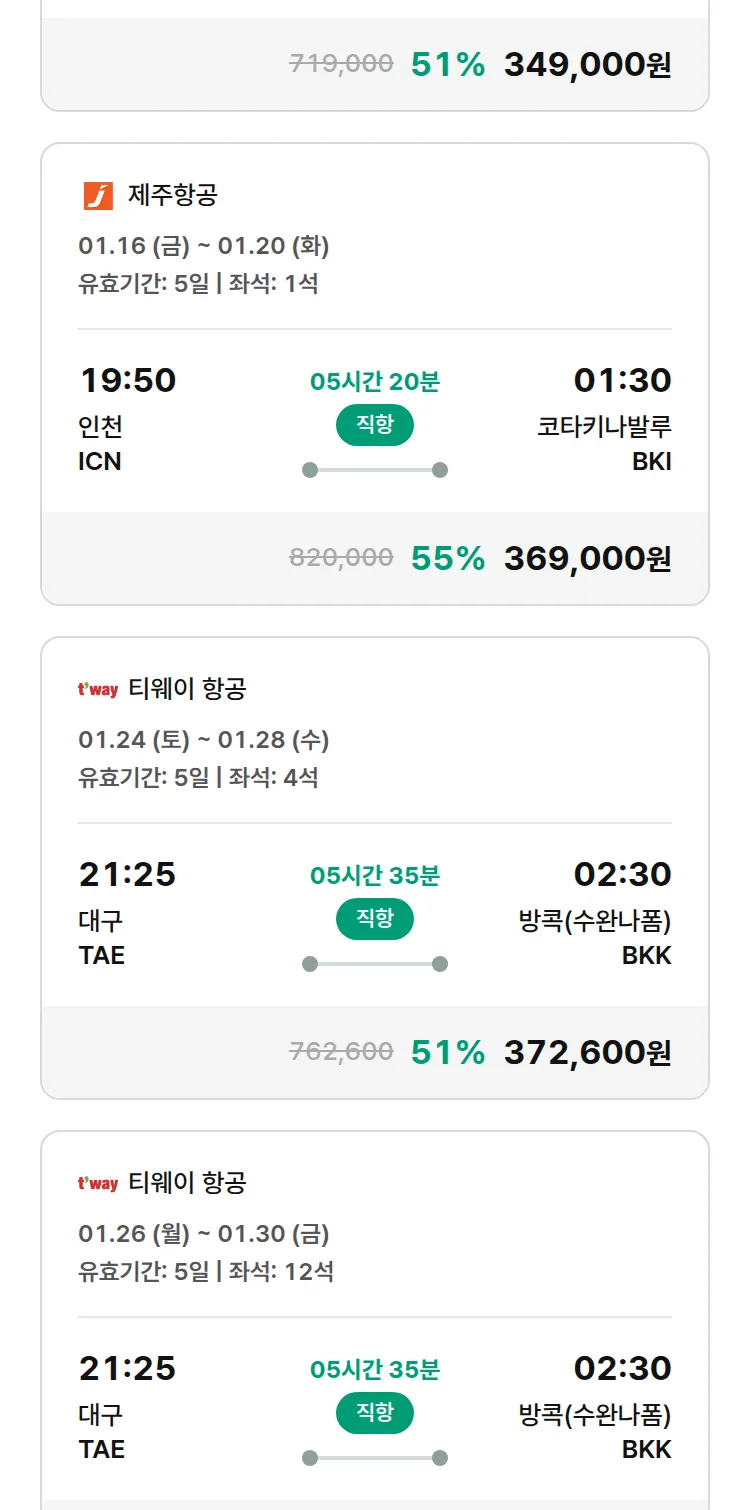Viewport: 750px width, 1510px height.
Task: Tap the 직항 badge on the 01.24 t'way flight
Action: pyautogui.click(x=374, y=919)
